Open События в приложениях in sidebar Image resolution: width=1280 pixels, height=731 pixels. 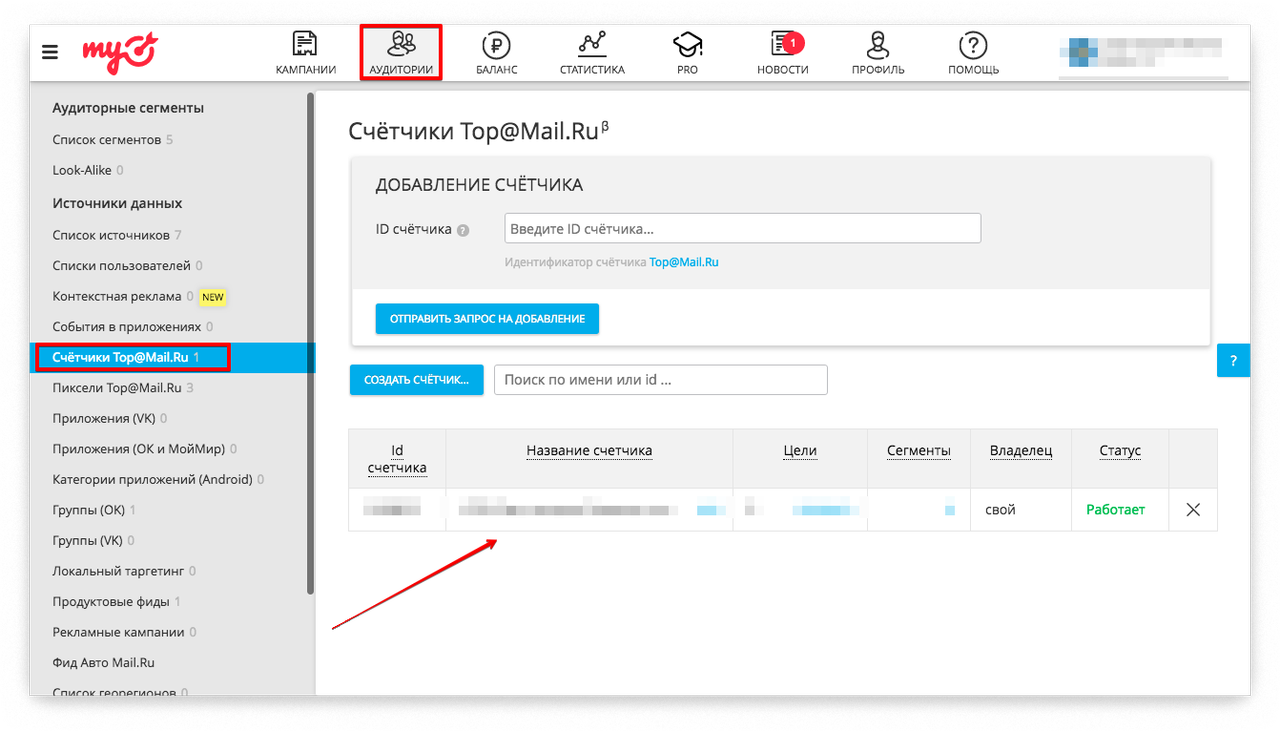pos(132,327)
